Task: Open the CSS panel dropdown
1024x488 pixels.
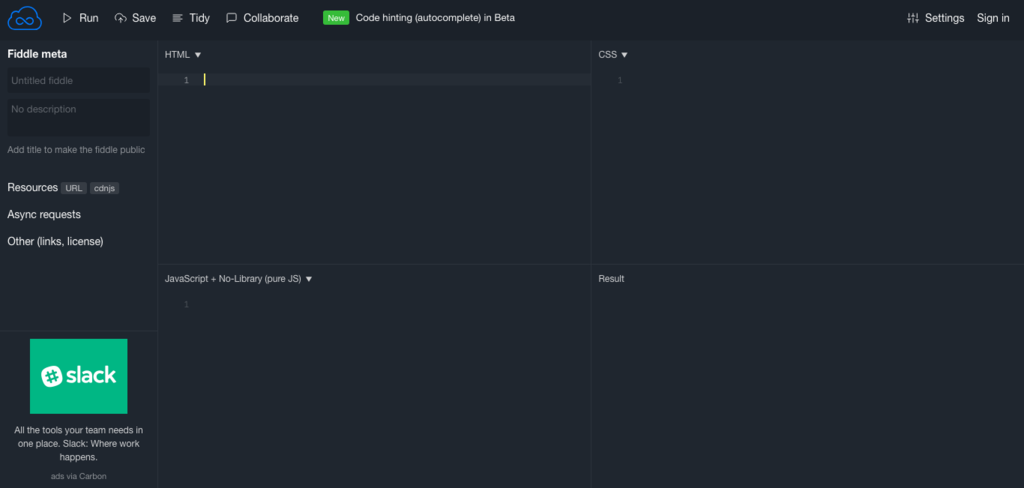Action: (x=613, y=55)
